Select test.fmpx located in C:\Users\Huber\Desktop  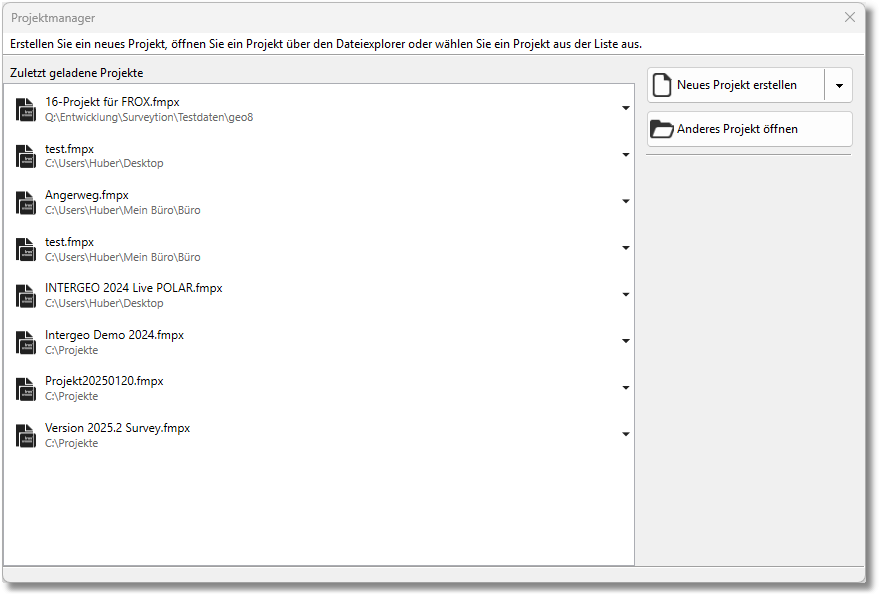click(x=70, y=149)
